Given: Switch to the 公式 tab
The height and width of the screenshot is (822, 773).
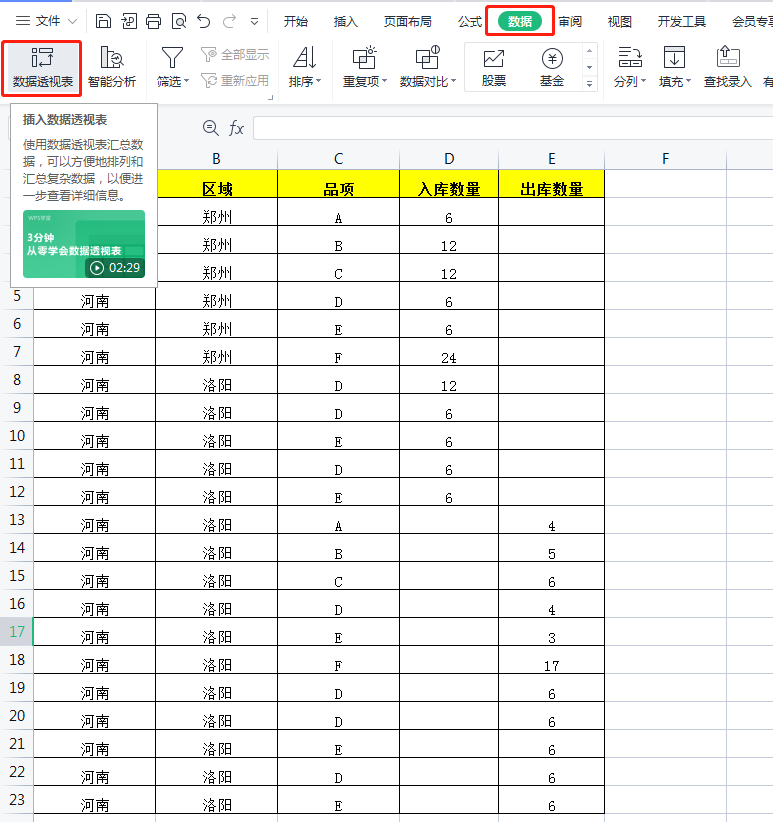Looking at the screenshot, I should [470, 21].
